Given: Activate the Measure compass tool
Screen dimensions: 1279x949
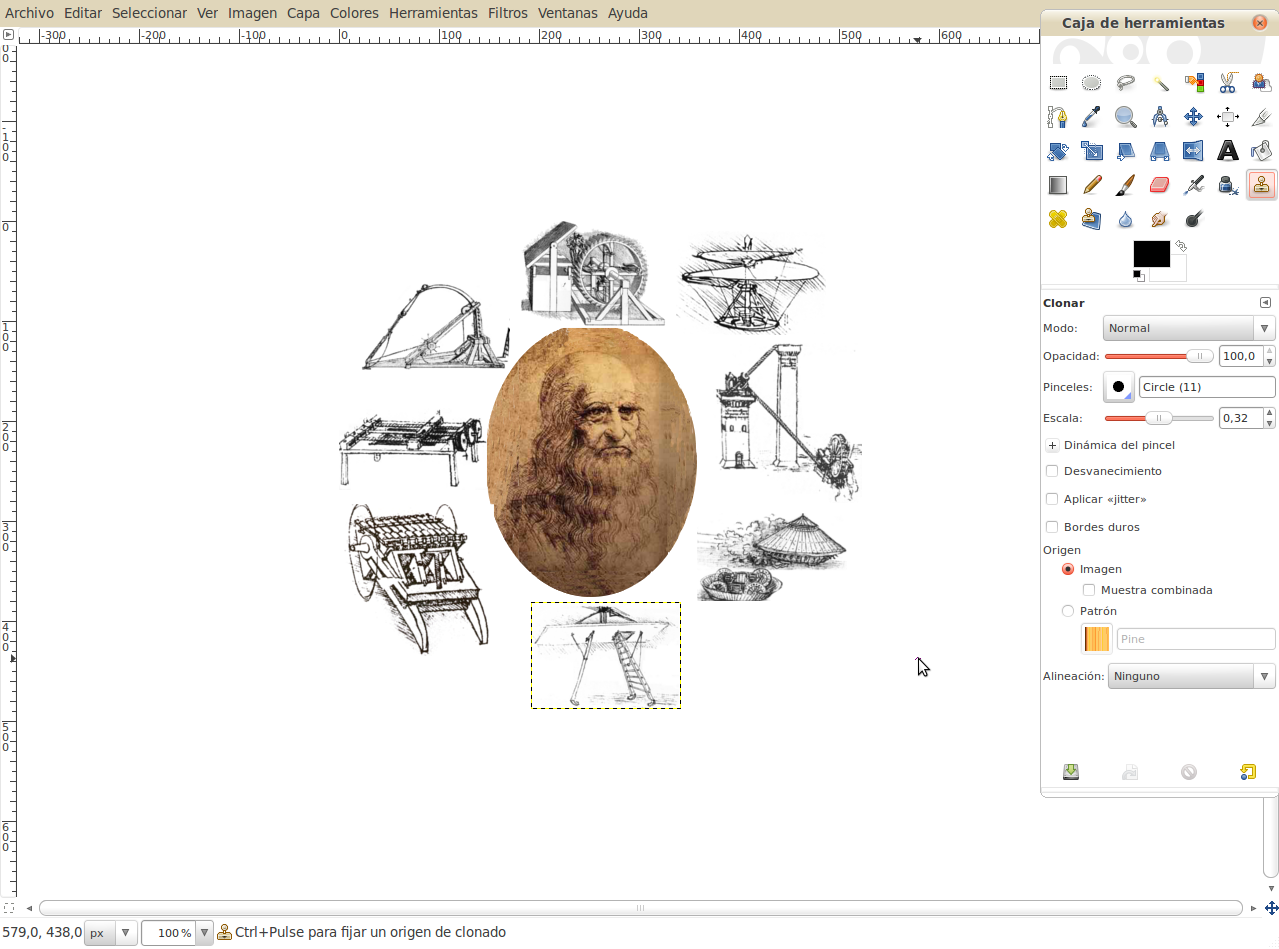Looking at the screenshot, I should click(1160, 116).
